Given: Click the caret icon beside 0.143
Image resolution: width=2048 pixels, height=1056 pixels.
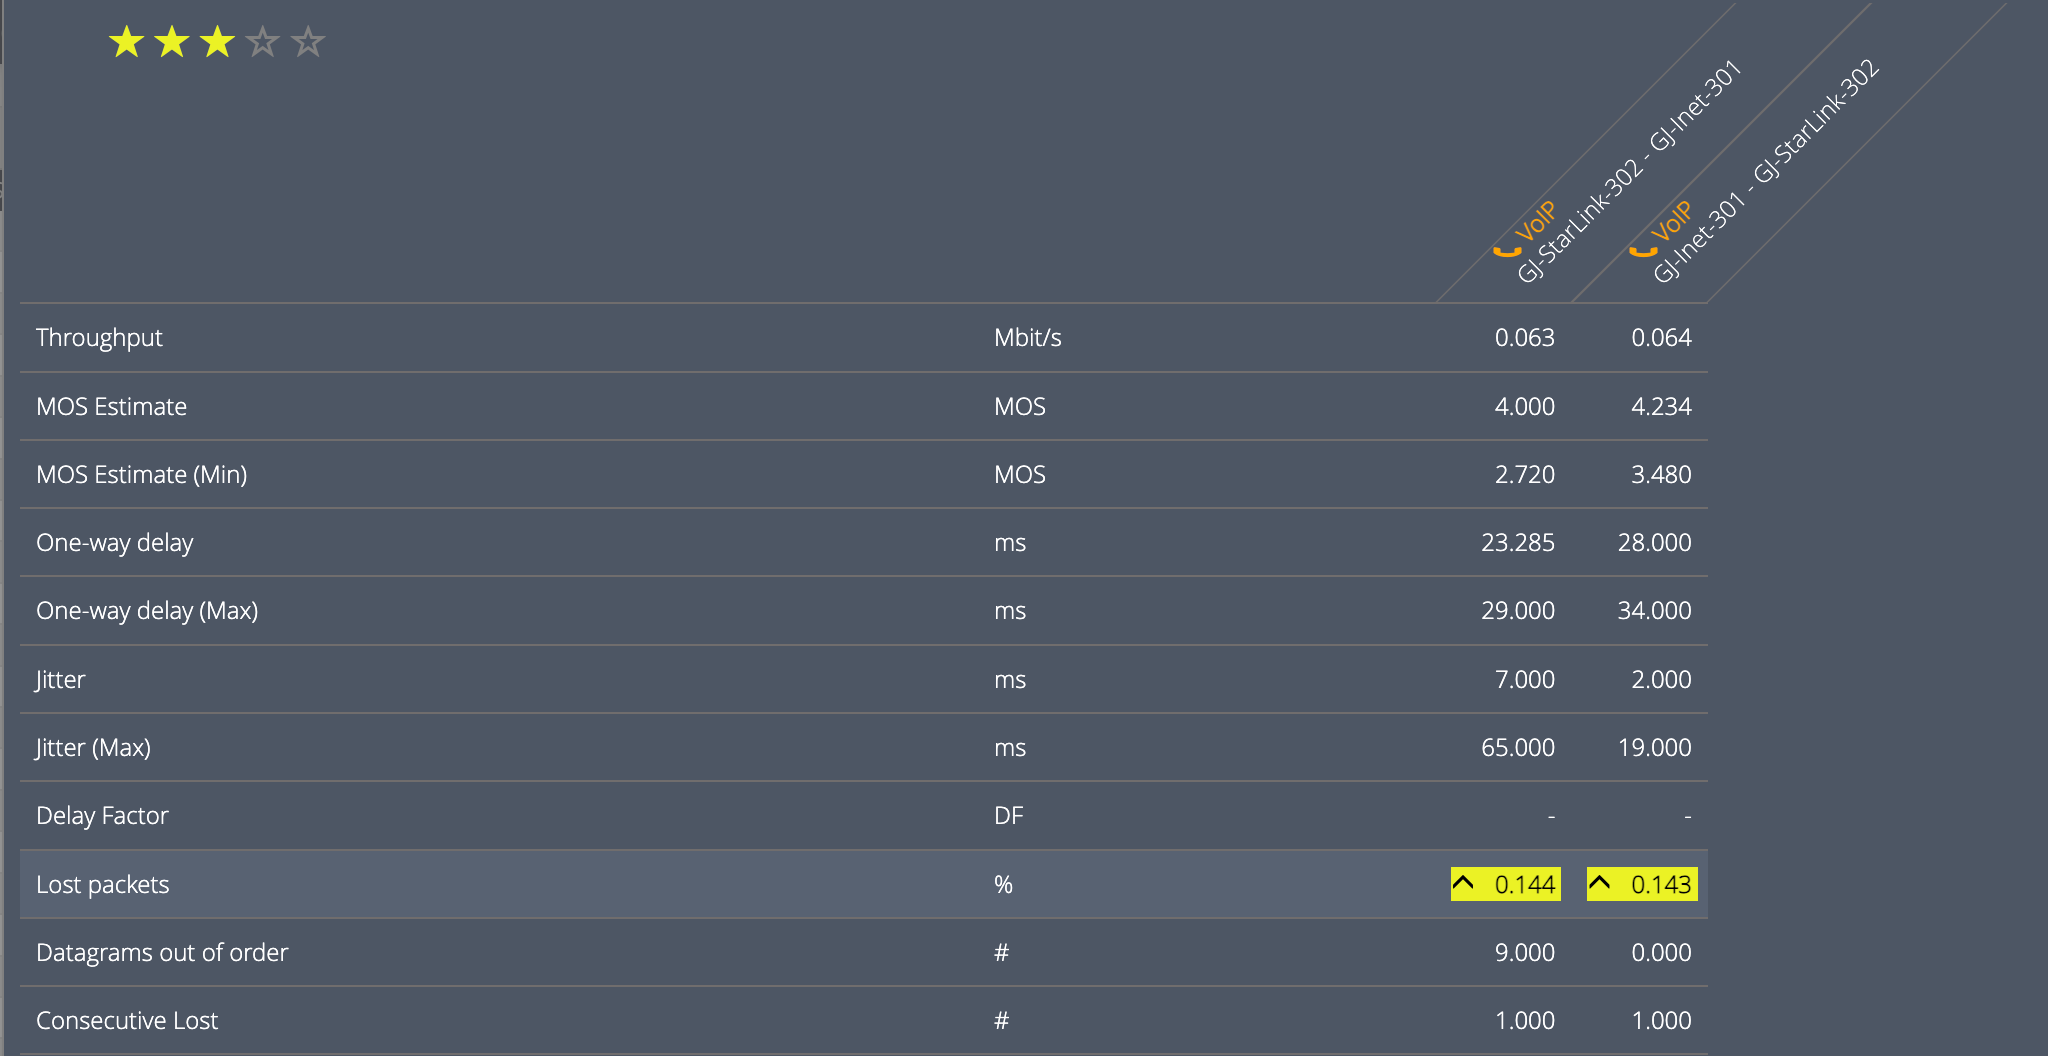Looking at the screenshot, I should coord(1599,883).
